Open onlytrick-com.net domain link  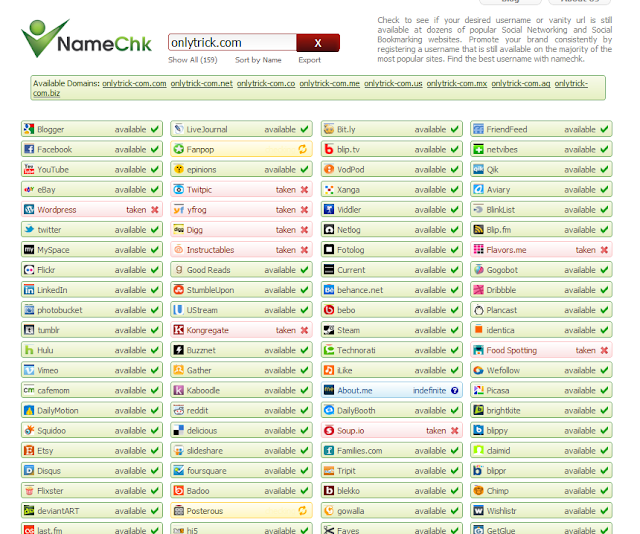coord(202,83)
